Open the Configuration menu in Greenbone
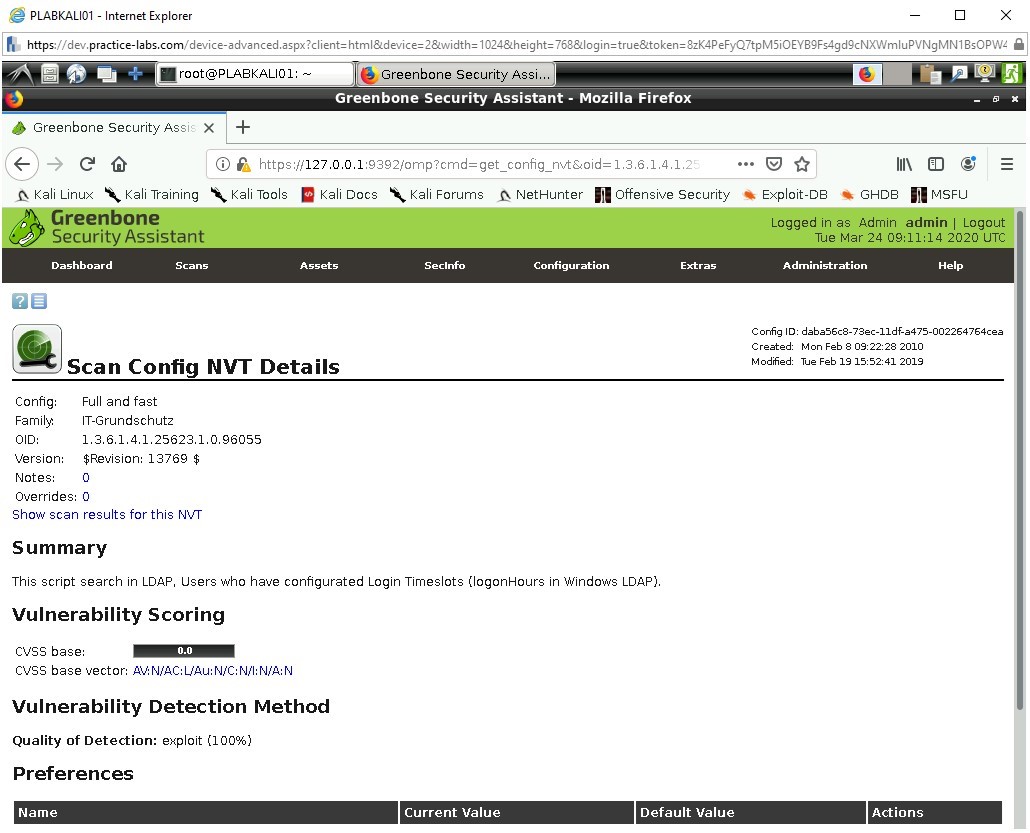 (571, 265)
